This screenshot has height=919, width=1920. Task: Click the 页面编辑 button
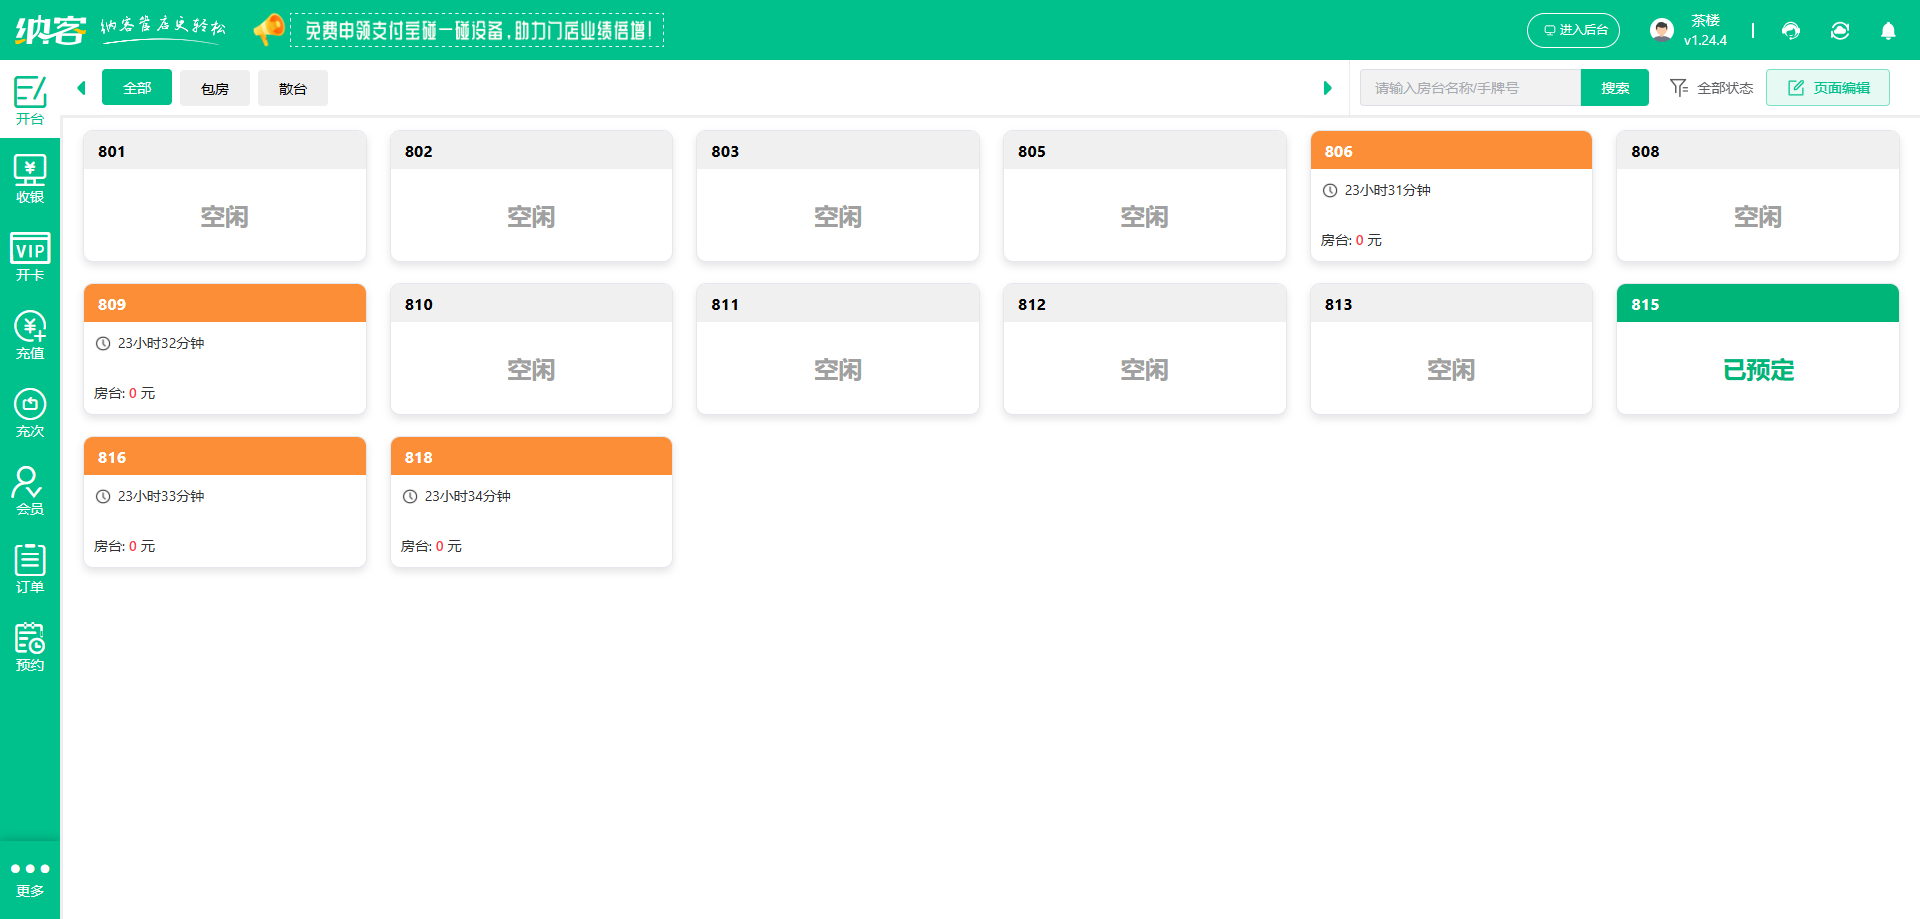[x=1827, y=88]
